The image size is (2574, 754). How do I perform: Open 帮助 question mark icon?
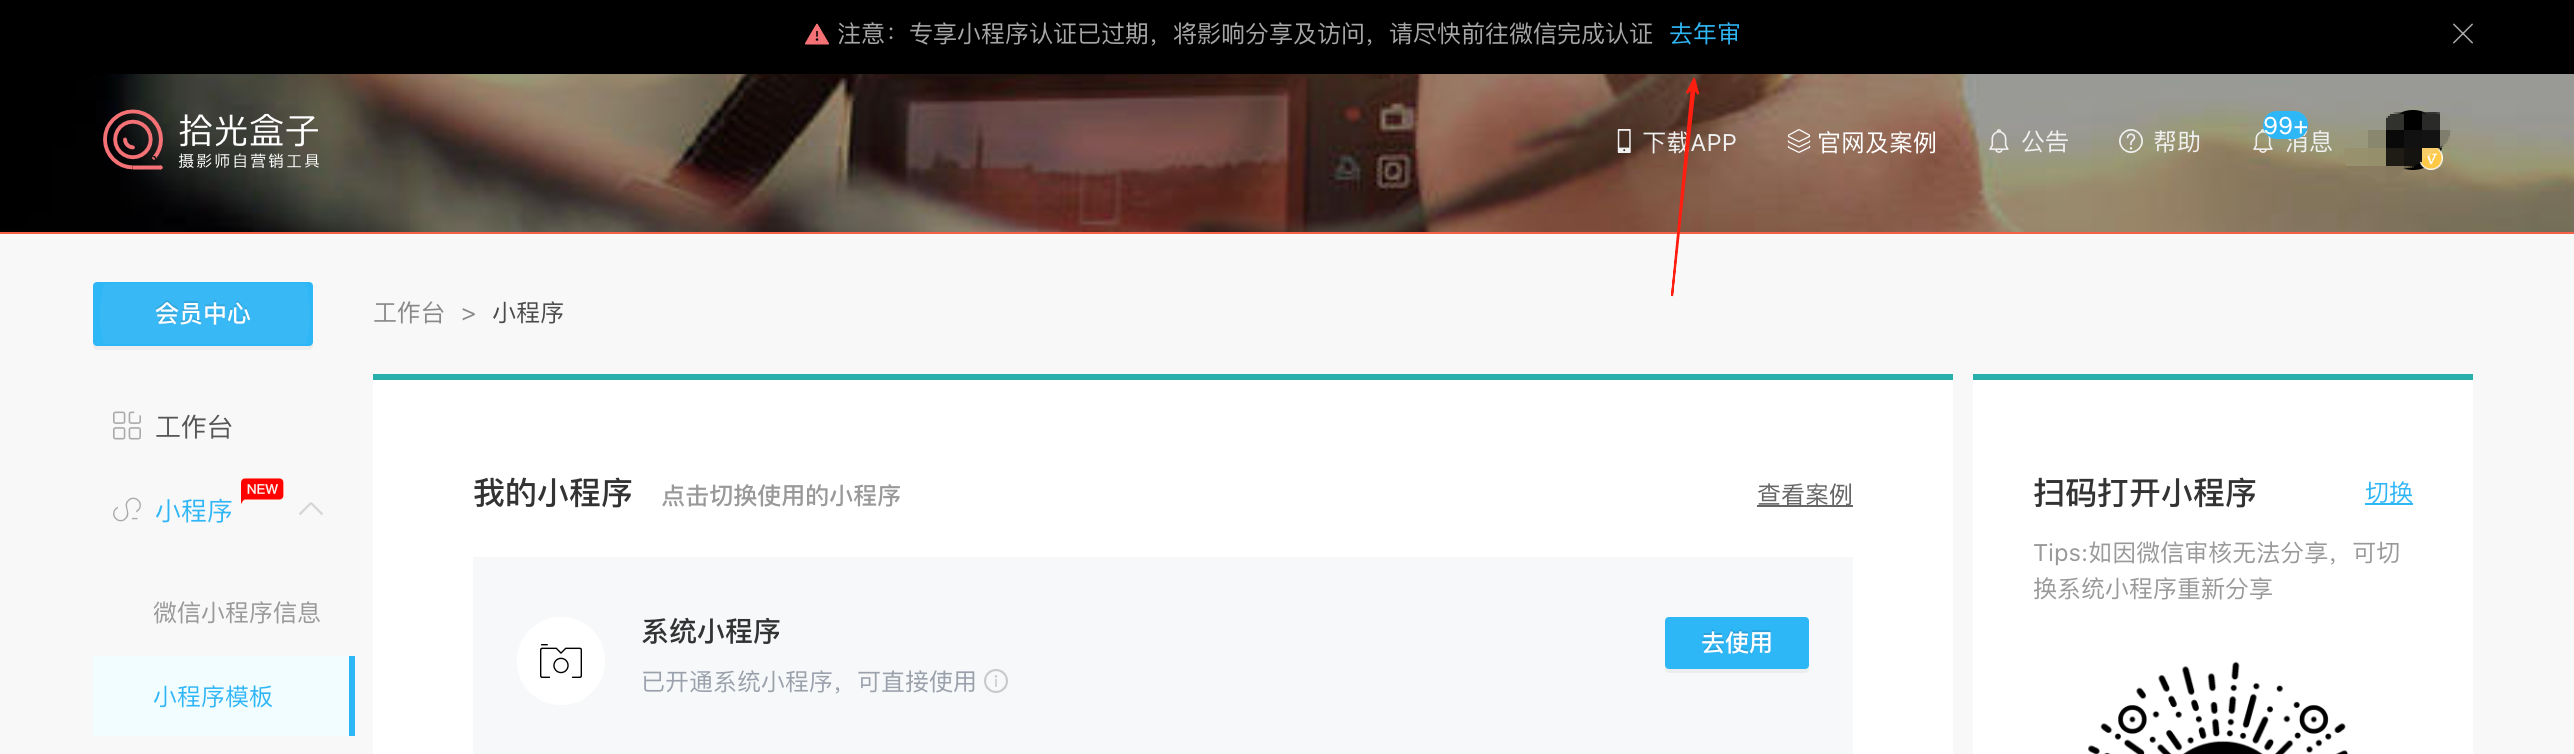(2130, 141)
